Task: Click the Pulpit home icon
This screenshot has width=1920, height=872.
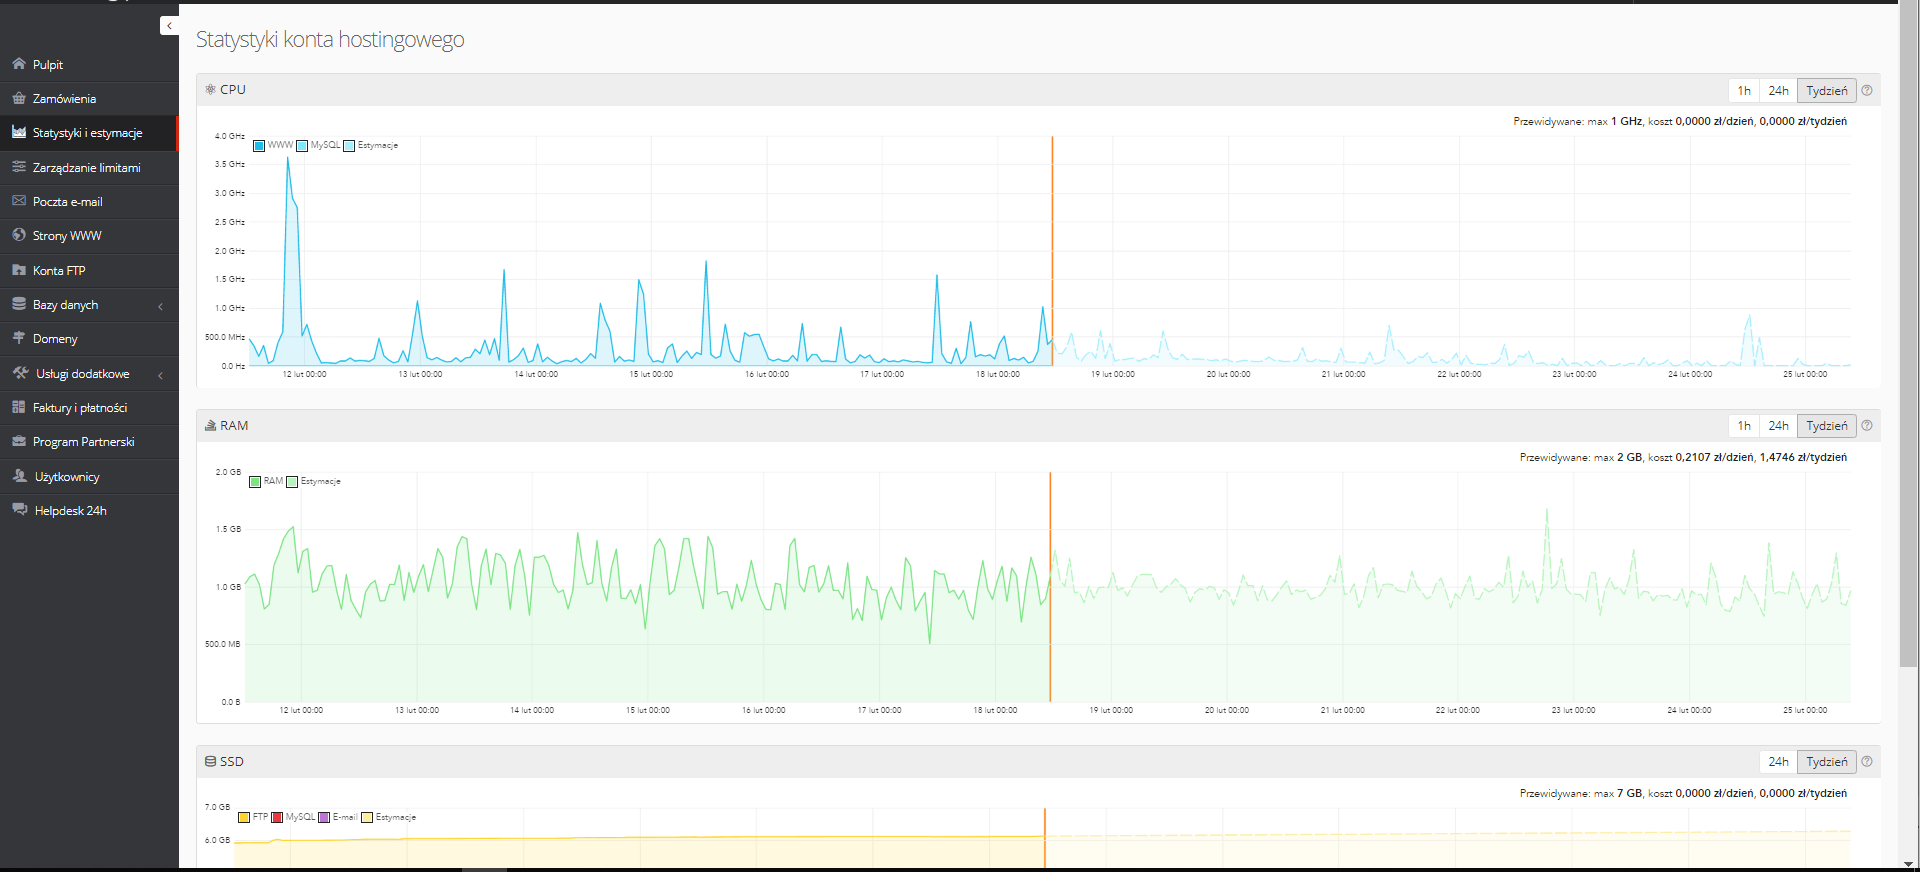Action: (19, 64)
